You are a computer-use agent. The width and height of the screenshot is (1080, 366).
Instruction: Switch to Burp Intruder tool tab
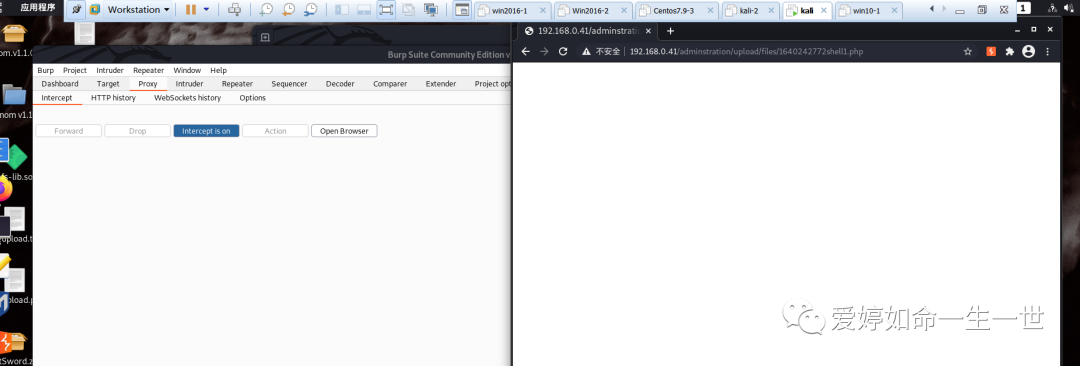coord(189,84)
